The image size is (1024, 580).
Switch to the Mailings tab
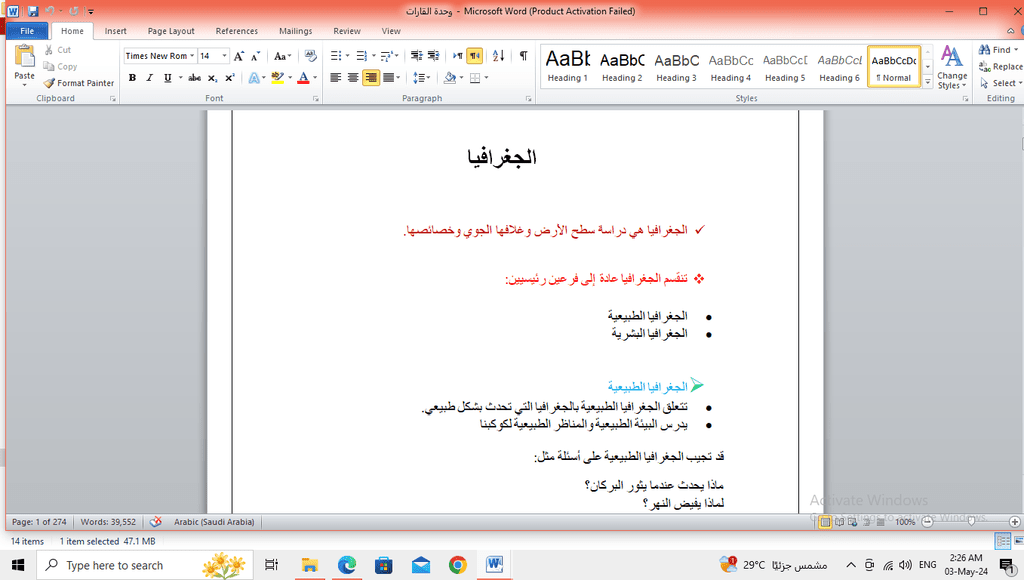(x=296, y=31)
